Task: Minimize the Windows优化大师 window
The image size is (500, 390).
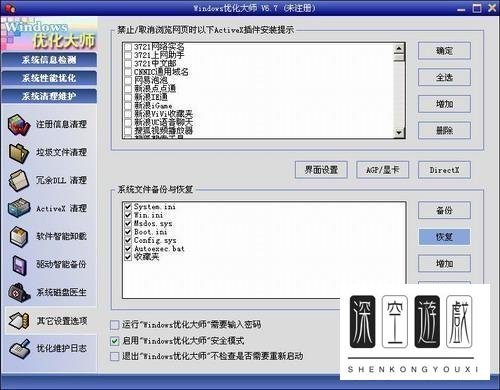Action: [461, 9]
